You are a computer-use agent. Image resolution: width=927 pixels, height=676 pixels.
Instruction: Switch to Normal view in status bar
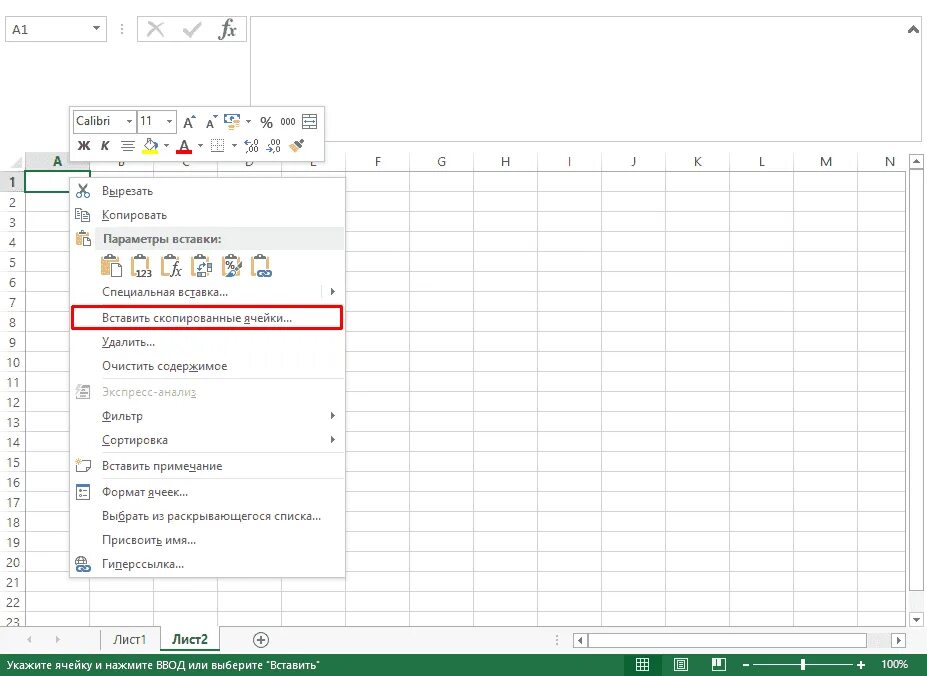tap(642, 665)
